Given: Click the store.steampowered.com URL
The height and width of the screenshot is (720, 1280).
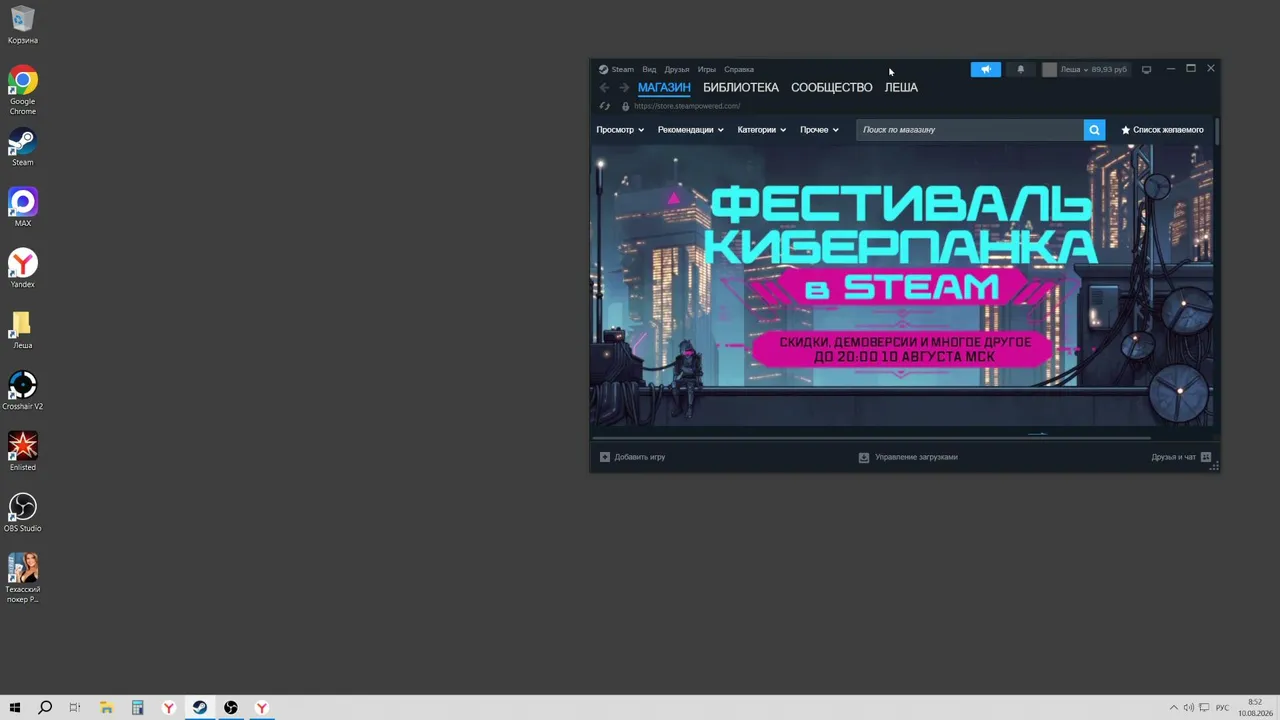Looking at the screenshot, I should pyautogui.click(x=687, y=106).
